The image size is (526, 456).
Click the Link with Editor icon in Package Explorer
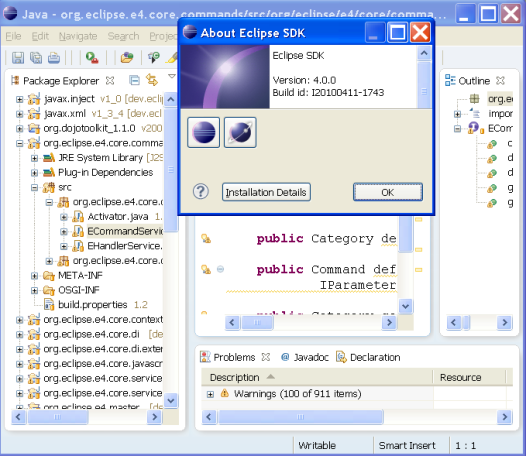[152, 80]
